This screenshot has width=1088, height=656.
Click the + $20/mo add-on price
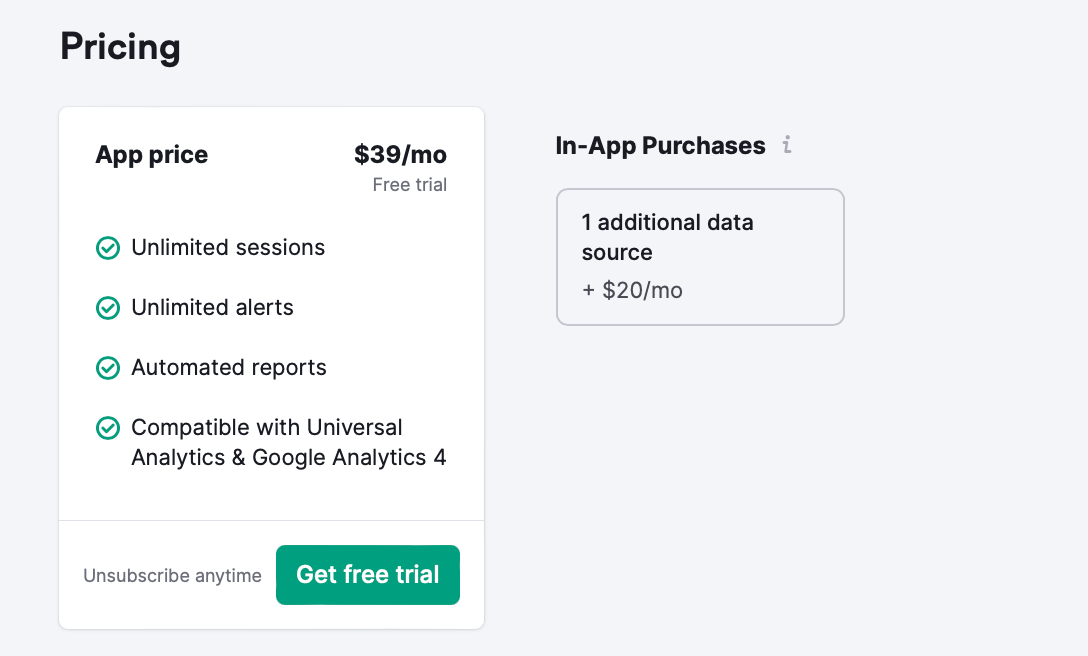click(632, 290)
